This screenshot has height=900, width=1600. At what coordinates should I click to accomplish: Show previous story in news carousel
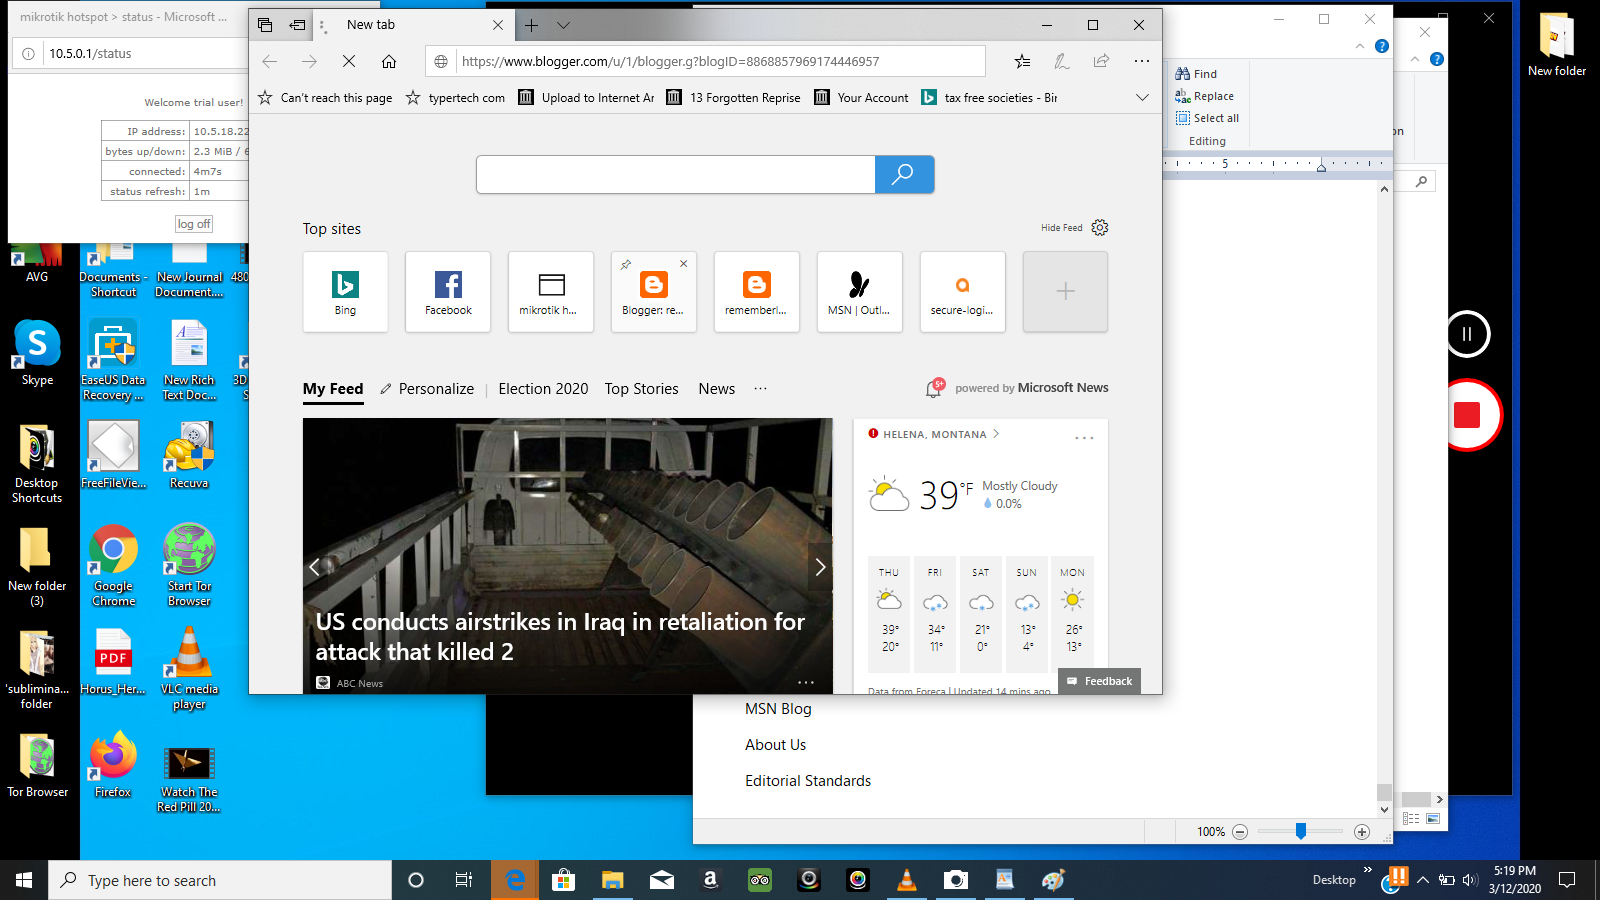click(314, 567)
